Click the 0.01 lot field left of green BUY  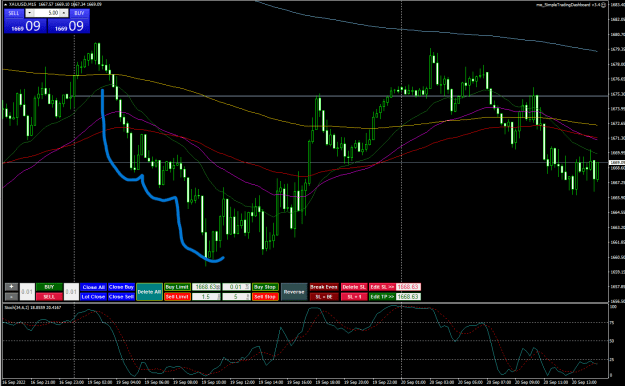click(27, 292)
